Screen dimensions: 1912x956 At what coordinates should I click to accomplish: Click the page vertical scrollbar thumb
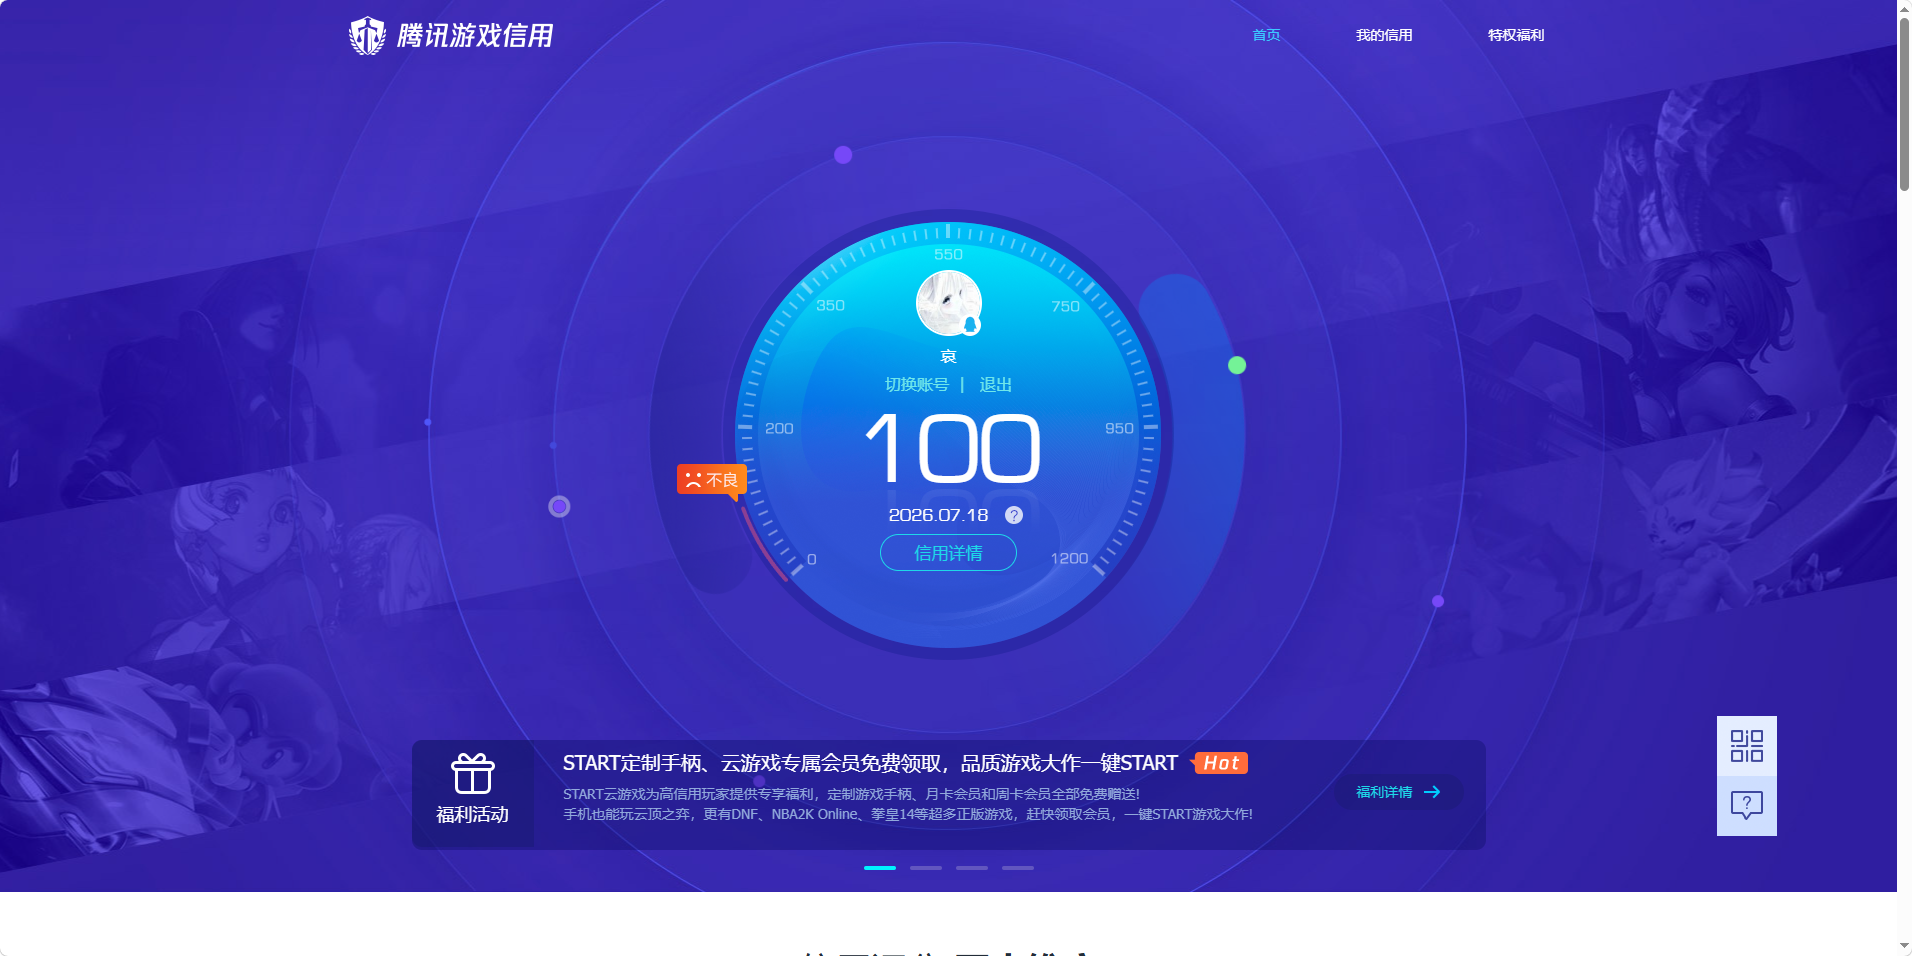click(1904, 105)
